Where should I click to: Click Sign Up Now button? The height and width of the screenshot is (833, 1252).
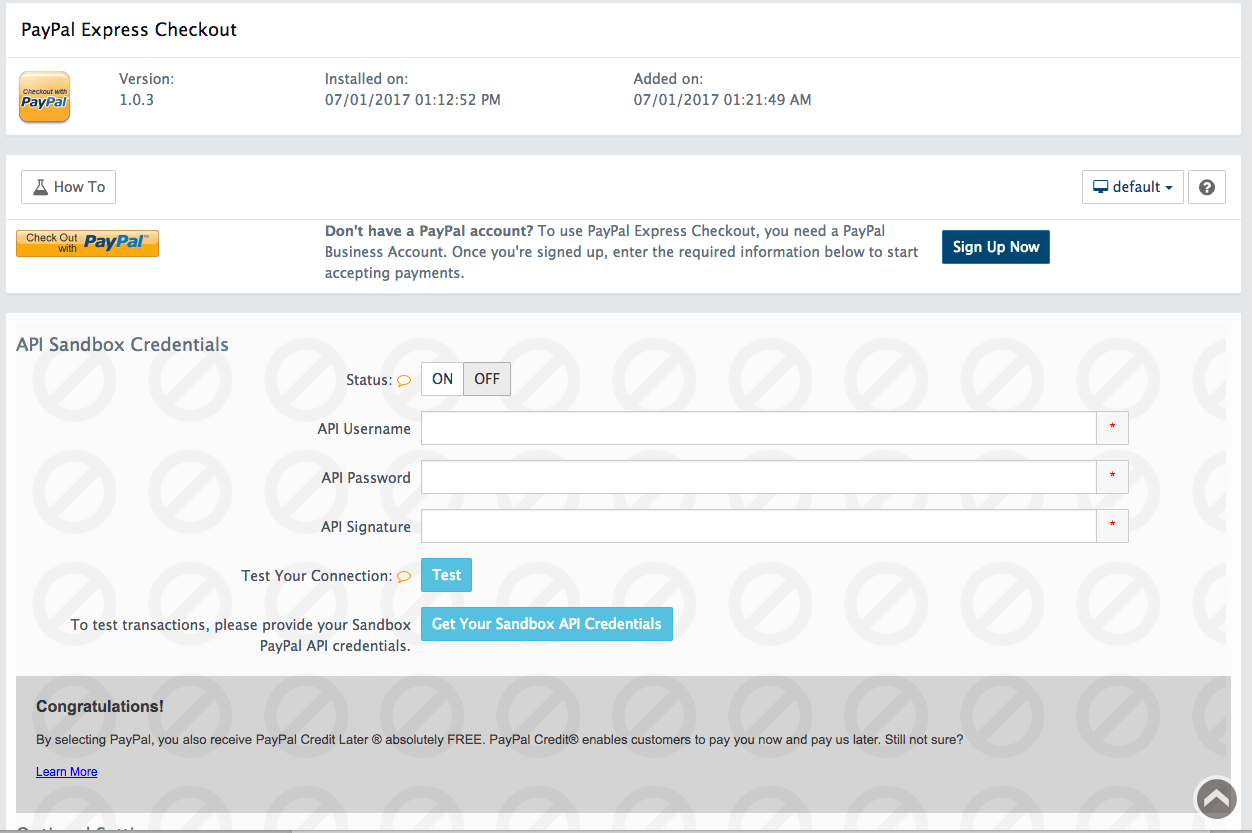click(x=996, y=247)
